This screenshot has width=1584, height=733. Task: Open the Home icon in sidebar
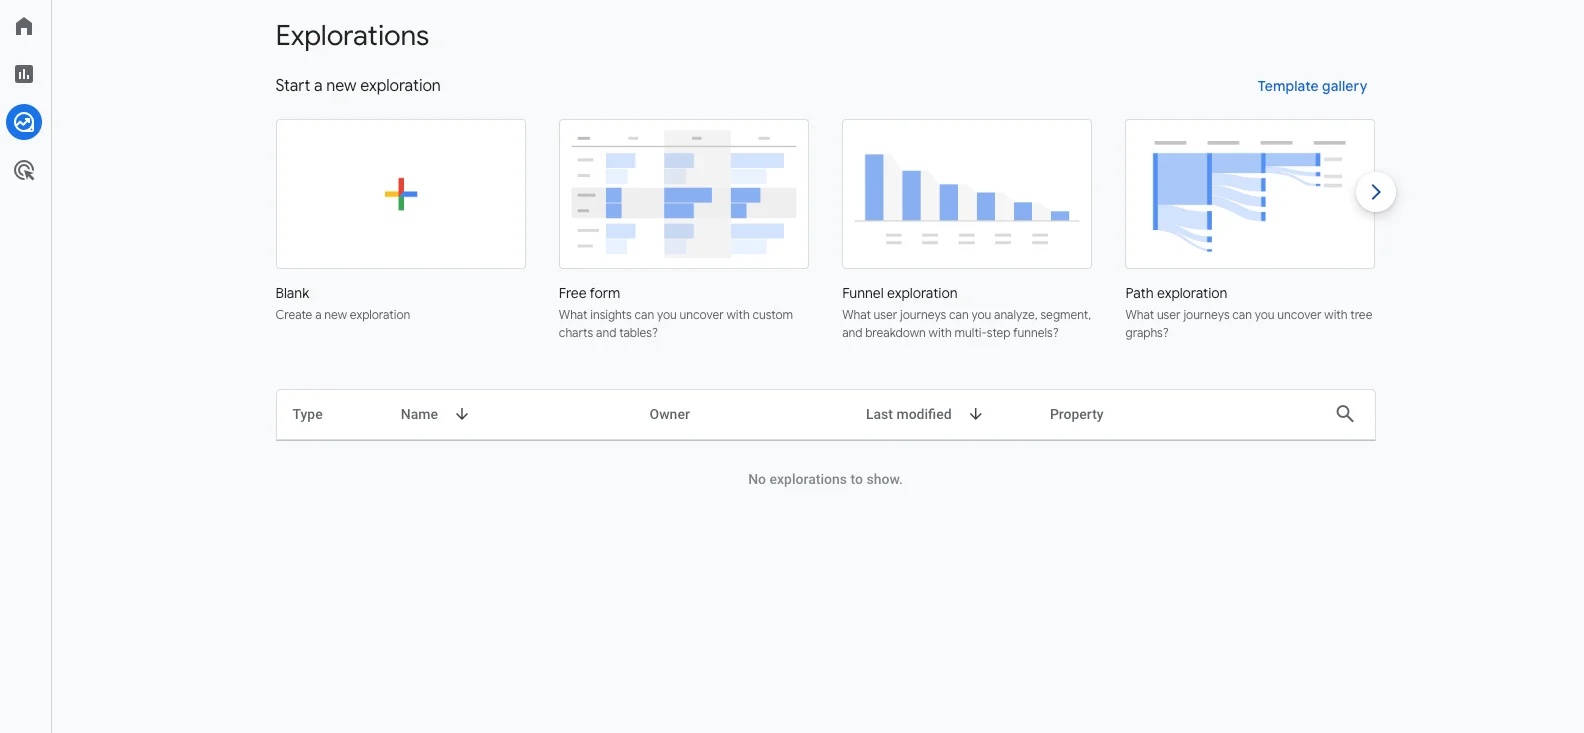pyautogui.click(x=24, y=26)
